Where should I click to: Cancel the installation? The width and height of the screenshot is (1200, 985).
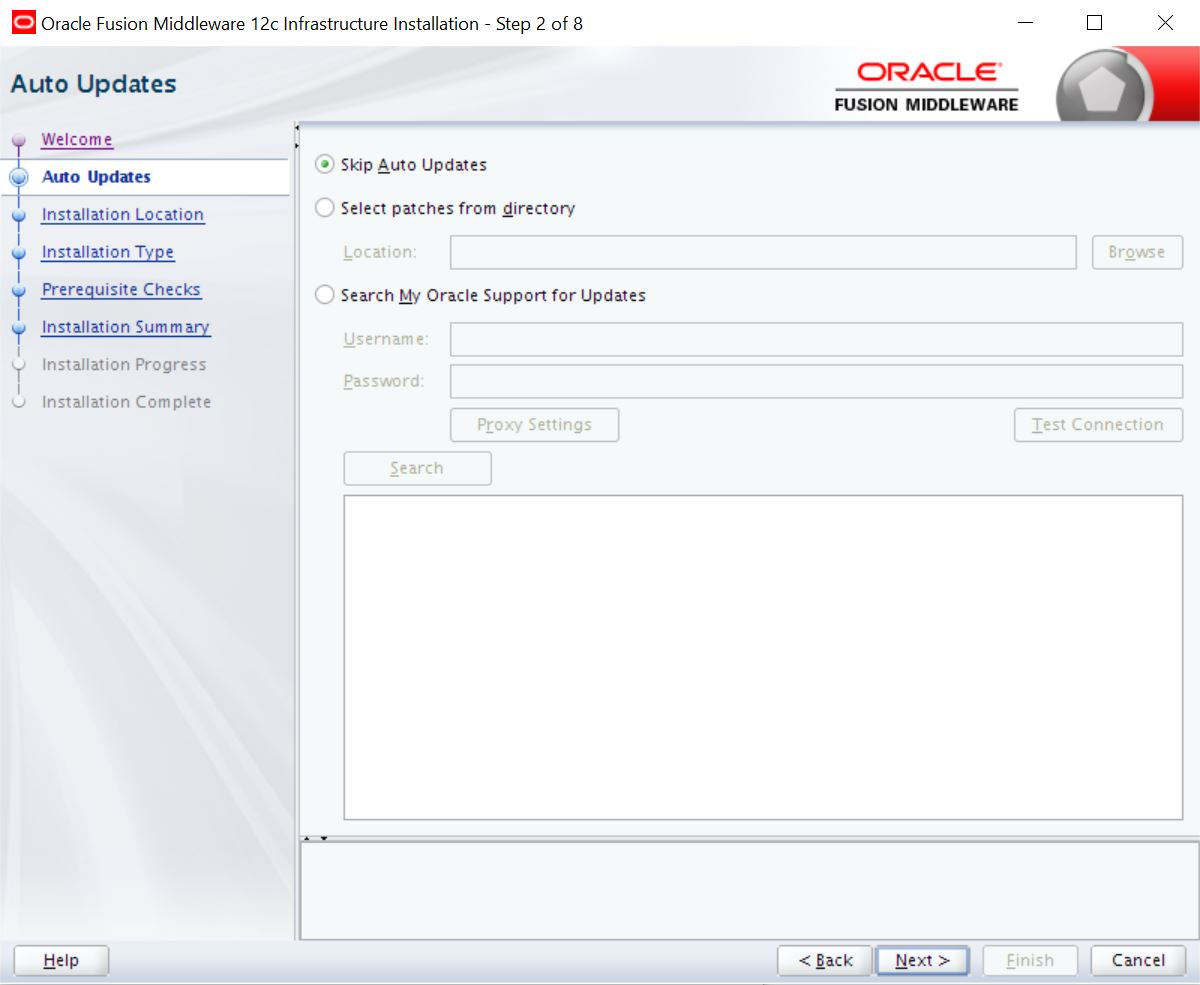point(1138,960)
